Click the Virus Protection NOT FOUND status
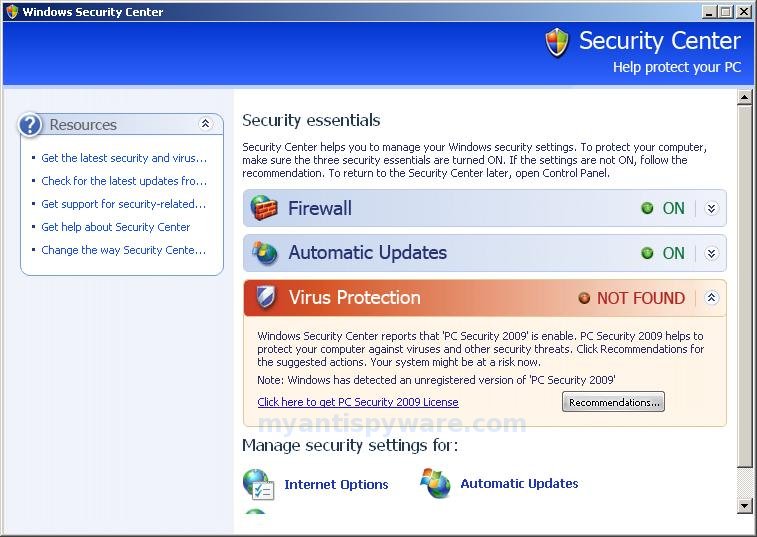Image resolution: width=757 pixels, height=537 pixels. [632, 298]
